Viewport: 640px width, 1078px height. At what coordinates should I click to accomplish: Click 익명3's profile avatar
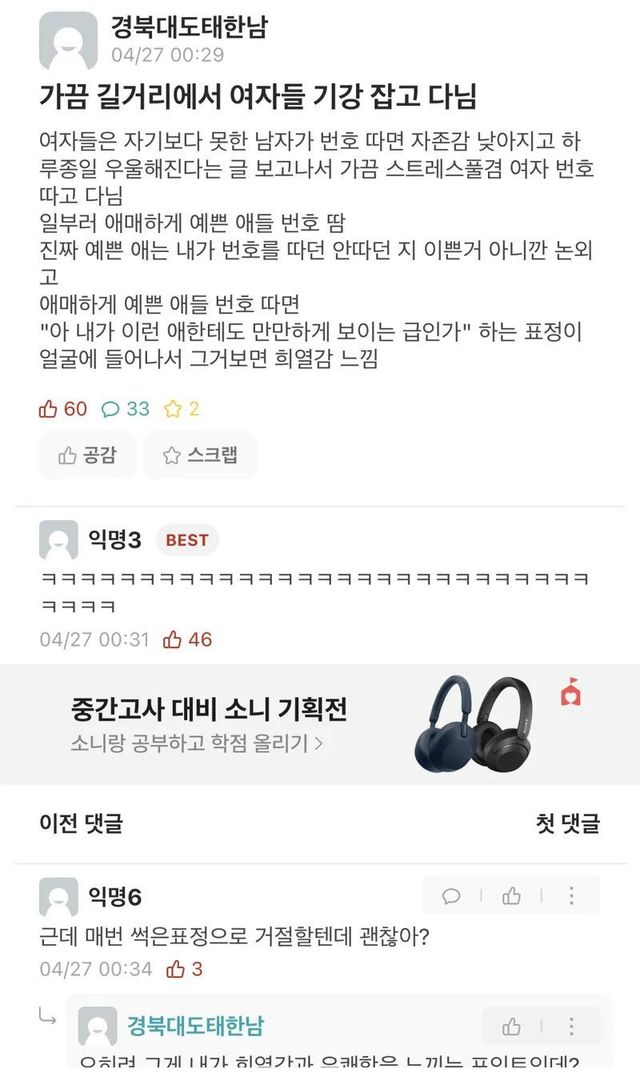coord(58,540)
